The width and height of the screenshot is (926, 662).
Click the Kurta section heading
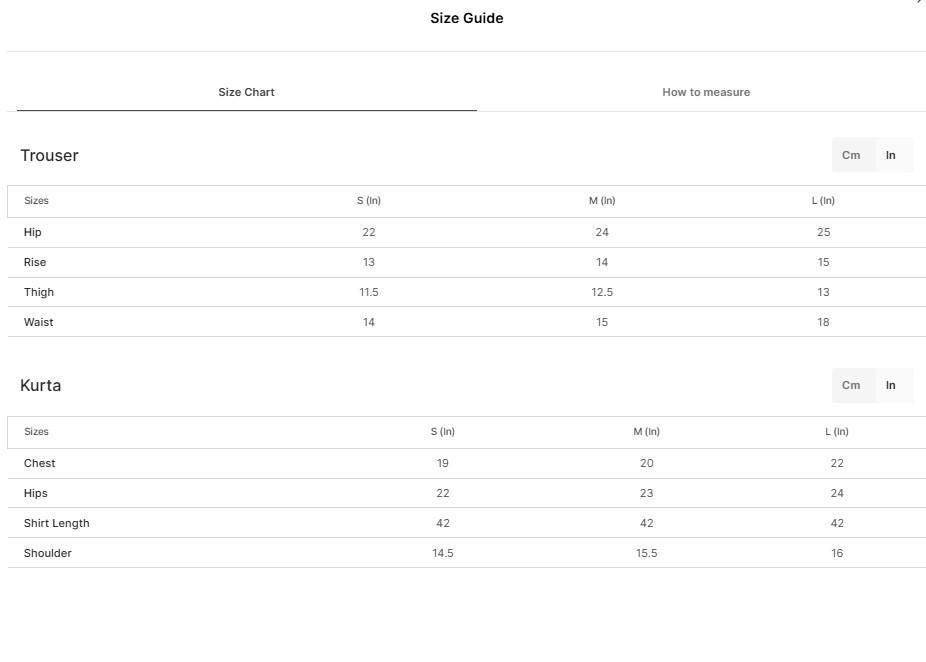point(41,385)
